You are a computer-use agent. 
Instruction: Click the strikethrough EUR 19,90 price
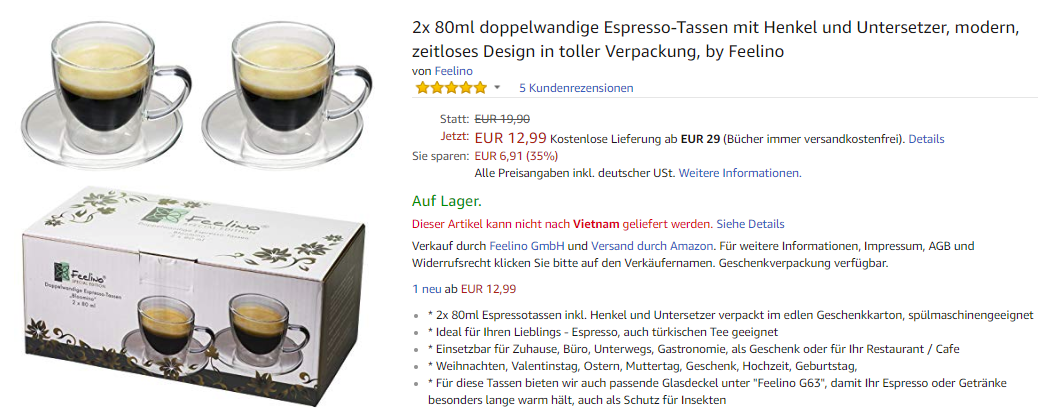502,119
